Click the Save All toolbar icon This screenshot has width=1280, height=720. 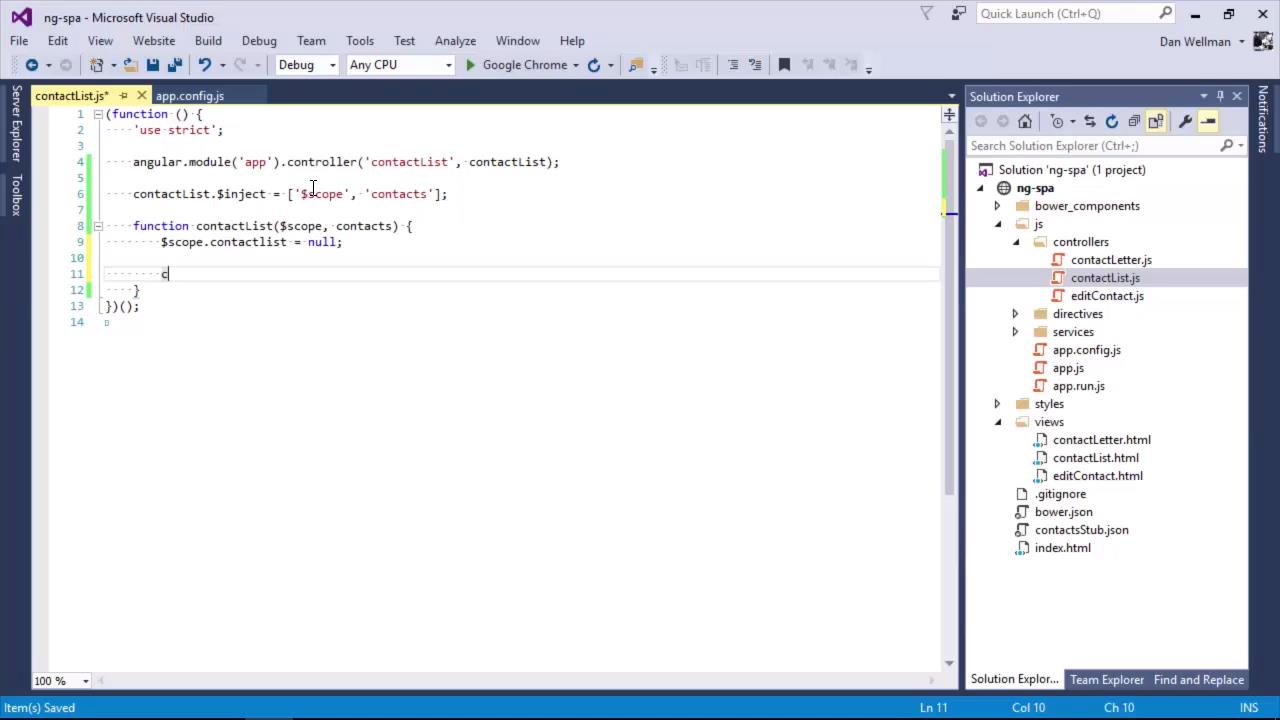[x=175, y=65]
